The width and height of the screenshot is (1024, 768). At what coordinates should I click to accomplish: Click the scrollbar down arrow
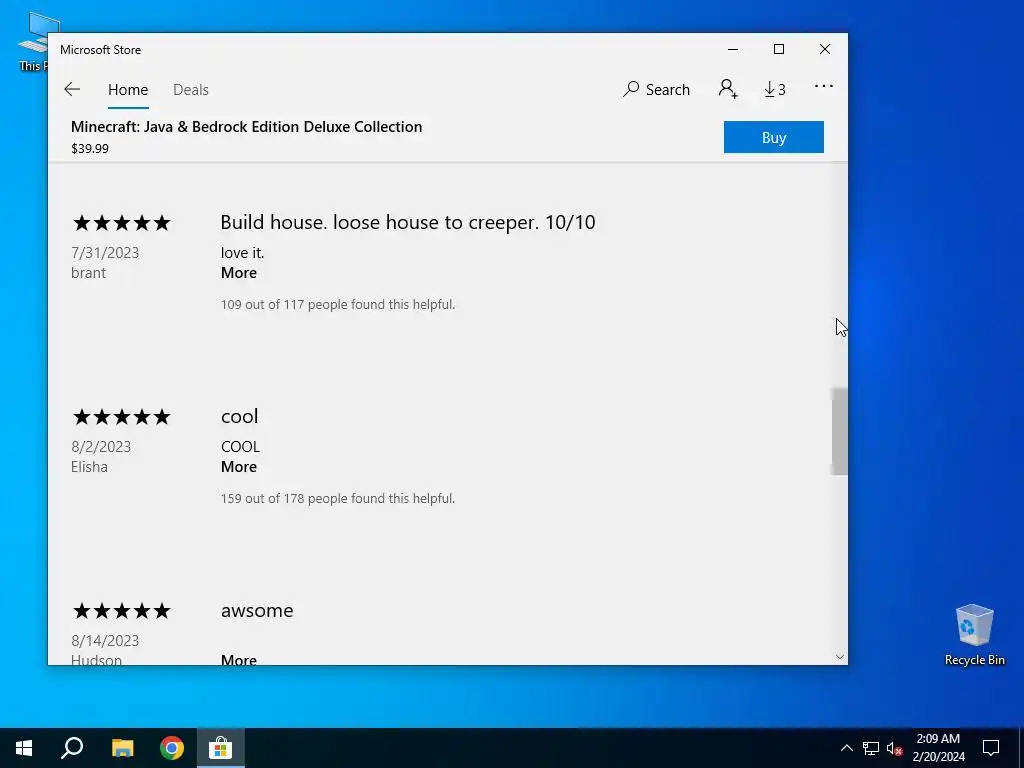[x=840, y=657]
